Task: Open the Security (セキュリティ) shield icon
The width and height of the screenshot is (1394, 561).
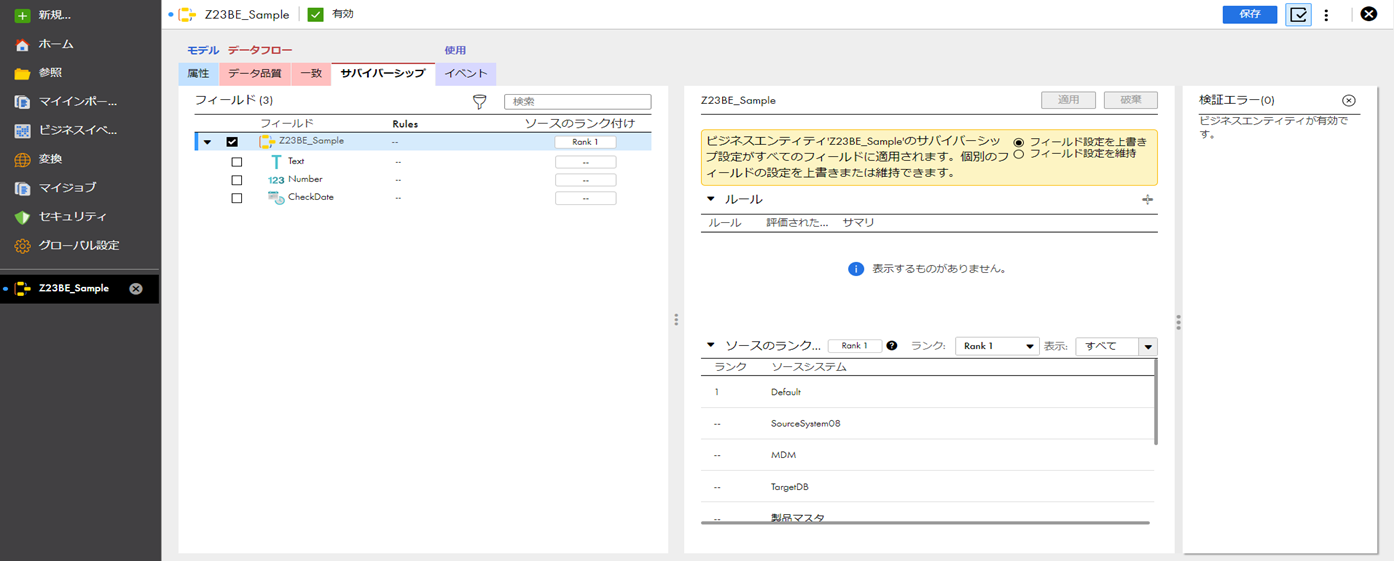Action: (x=22, y=217)
